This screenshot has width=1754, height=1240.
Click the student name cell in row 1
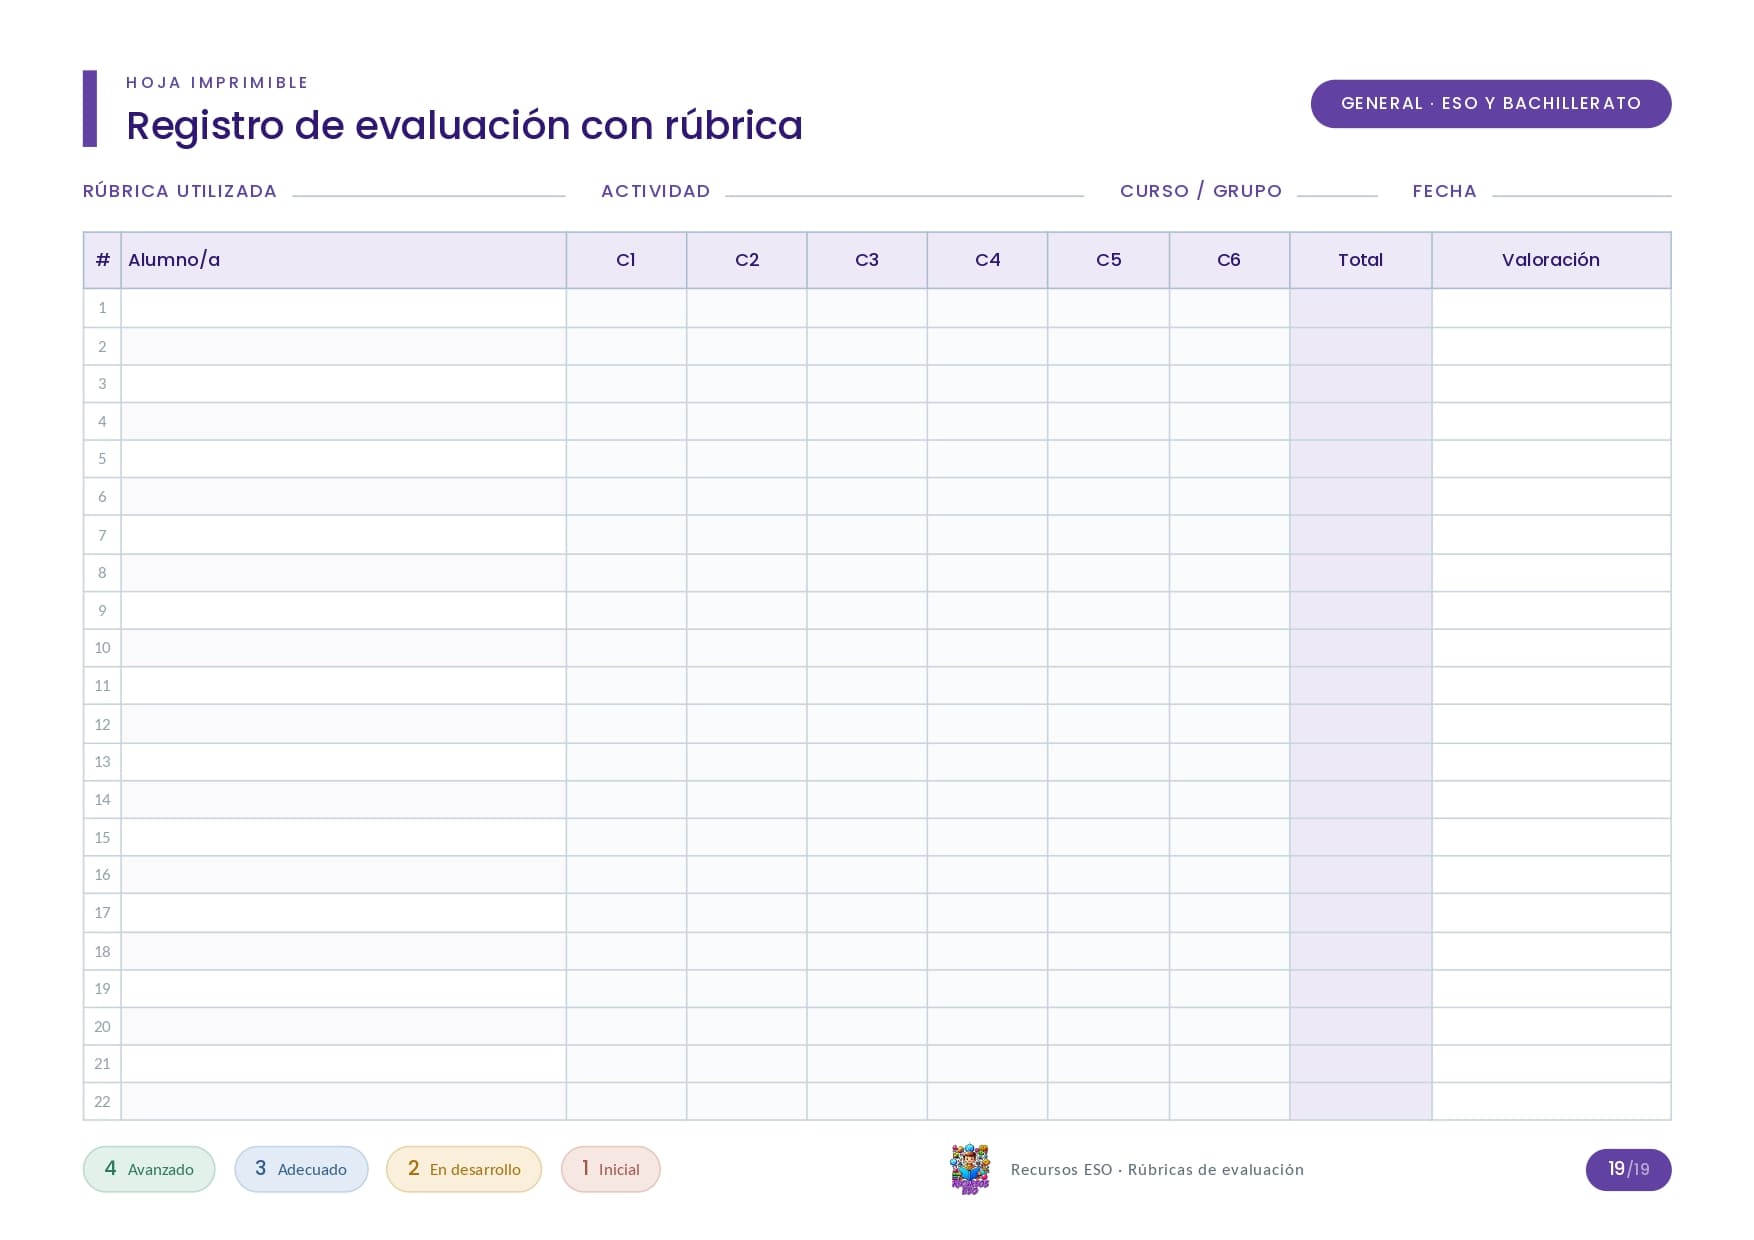point(344,308)
